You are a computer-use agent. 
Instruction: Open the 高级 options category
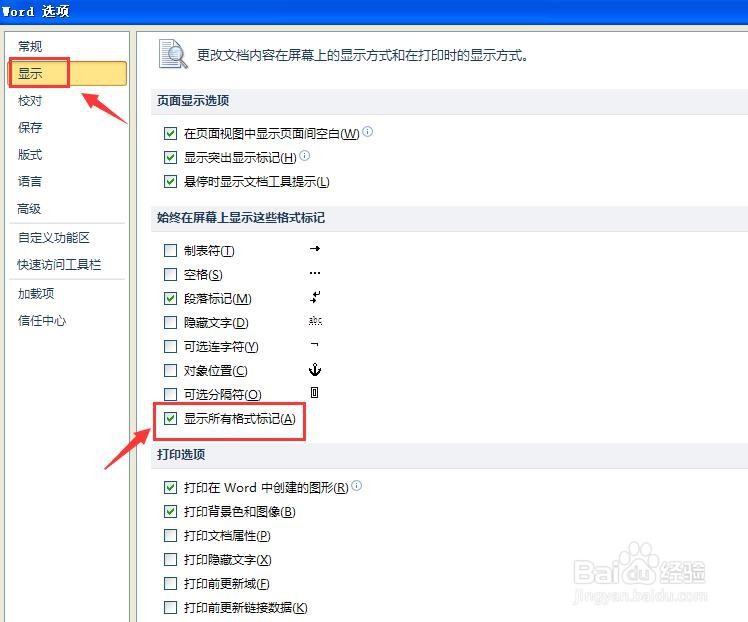coord(29,208)
